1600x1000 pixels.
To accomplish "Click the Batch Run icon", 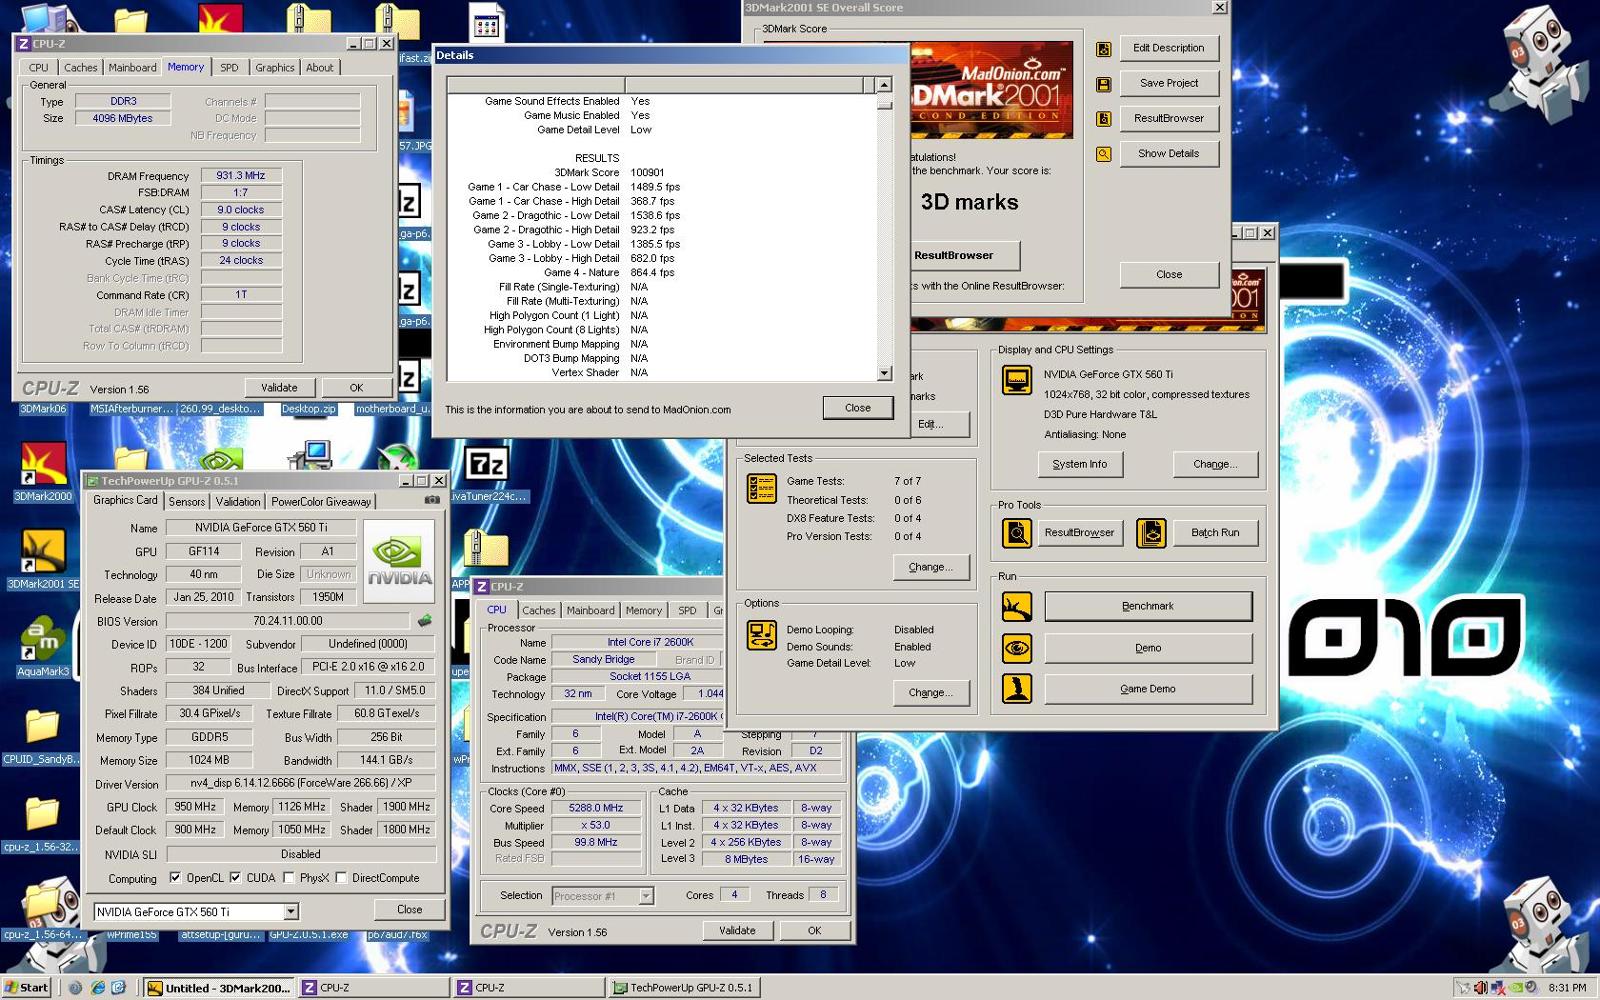I will pyautogui.click(x=1151, y=533).
